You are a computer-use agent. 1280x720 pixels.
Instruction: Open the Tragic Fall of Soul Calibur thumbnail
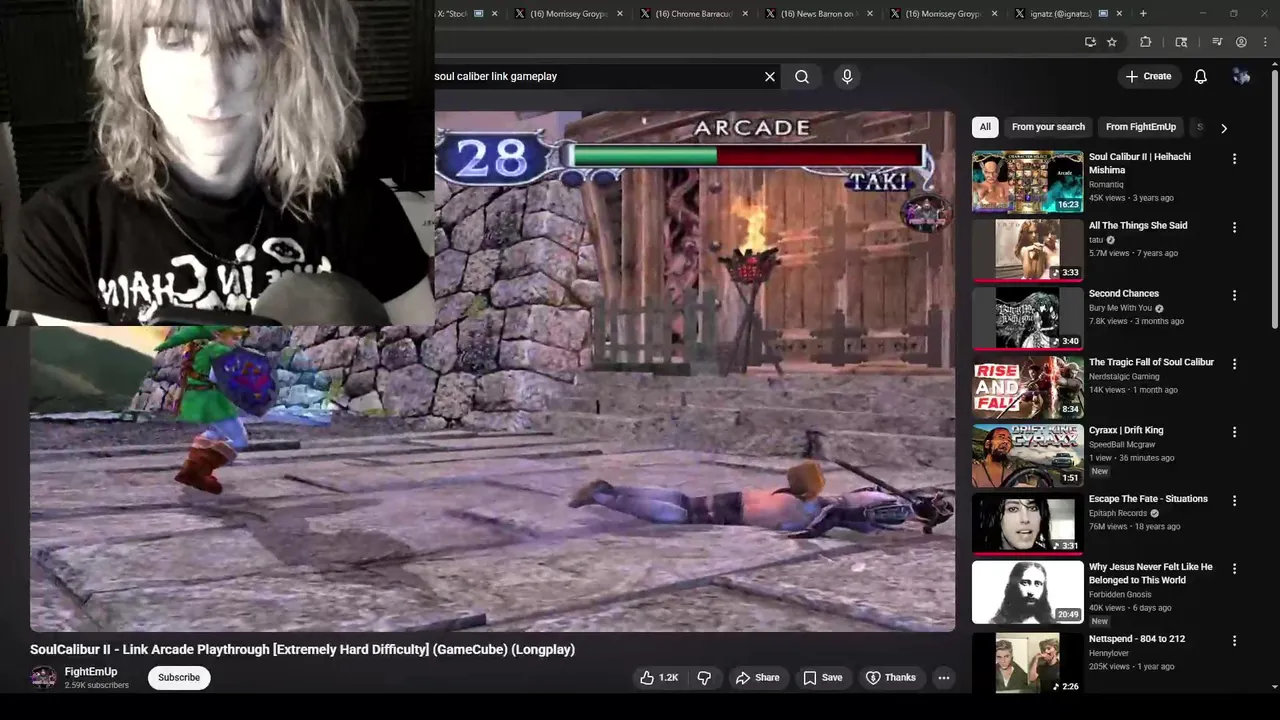1027,386
